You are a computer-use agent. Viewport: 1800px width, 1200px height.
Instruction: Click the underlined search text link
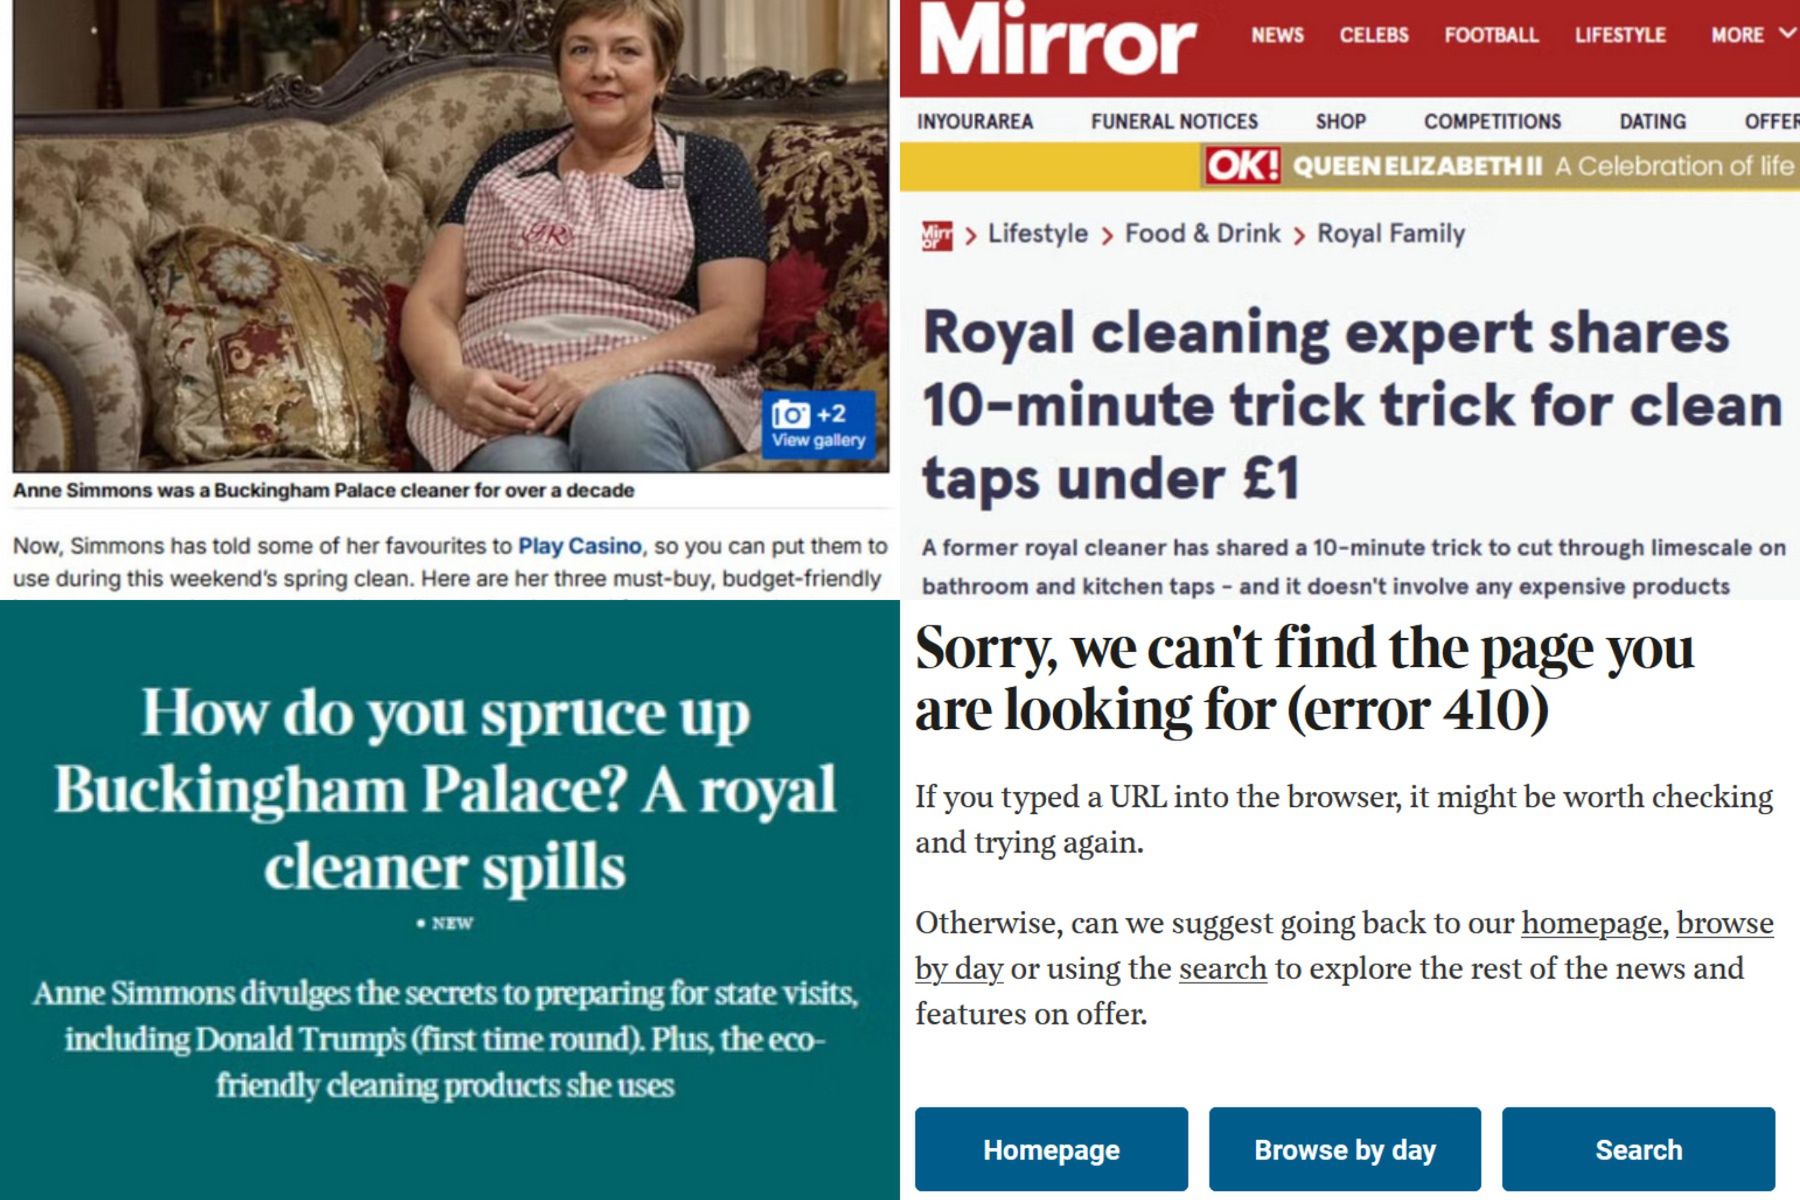(x=1222, y=969)
